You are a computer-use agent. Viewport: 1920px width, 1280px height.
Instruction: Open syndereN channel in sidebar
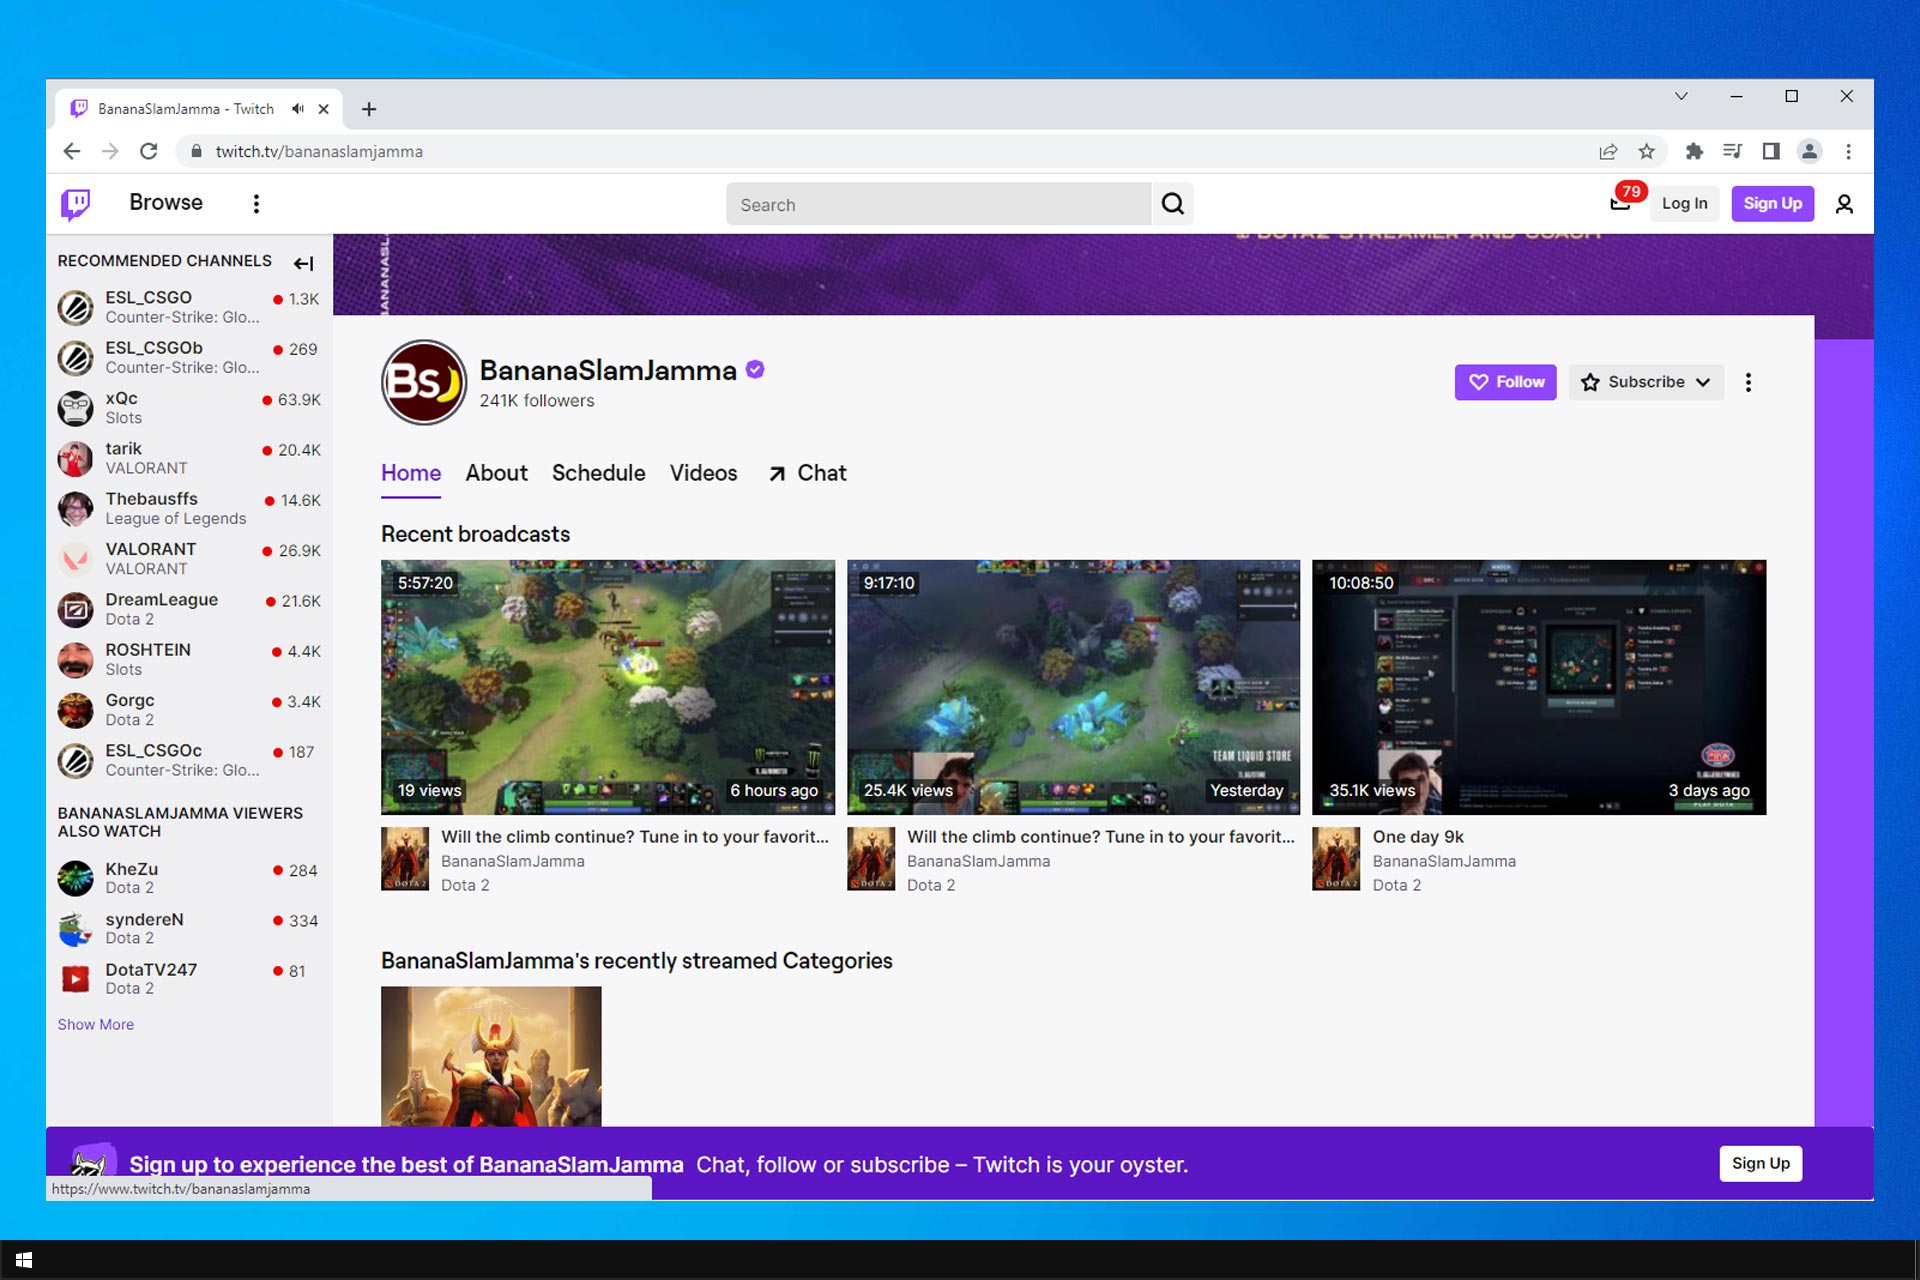pos(189,928)
